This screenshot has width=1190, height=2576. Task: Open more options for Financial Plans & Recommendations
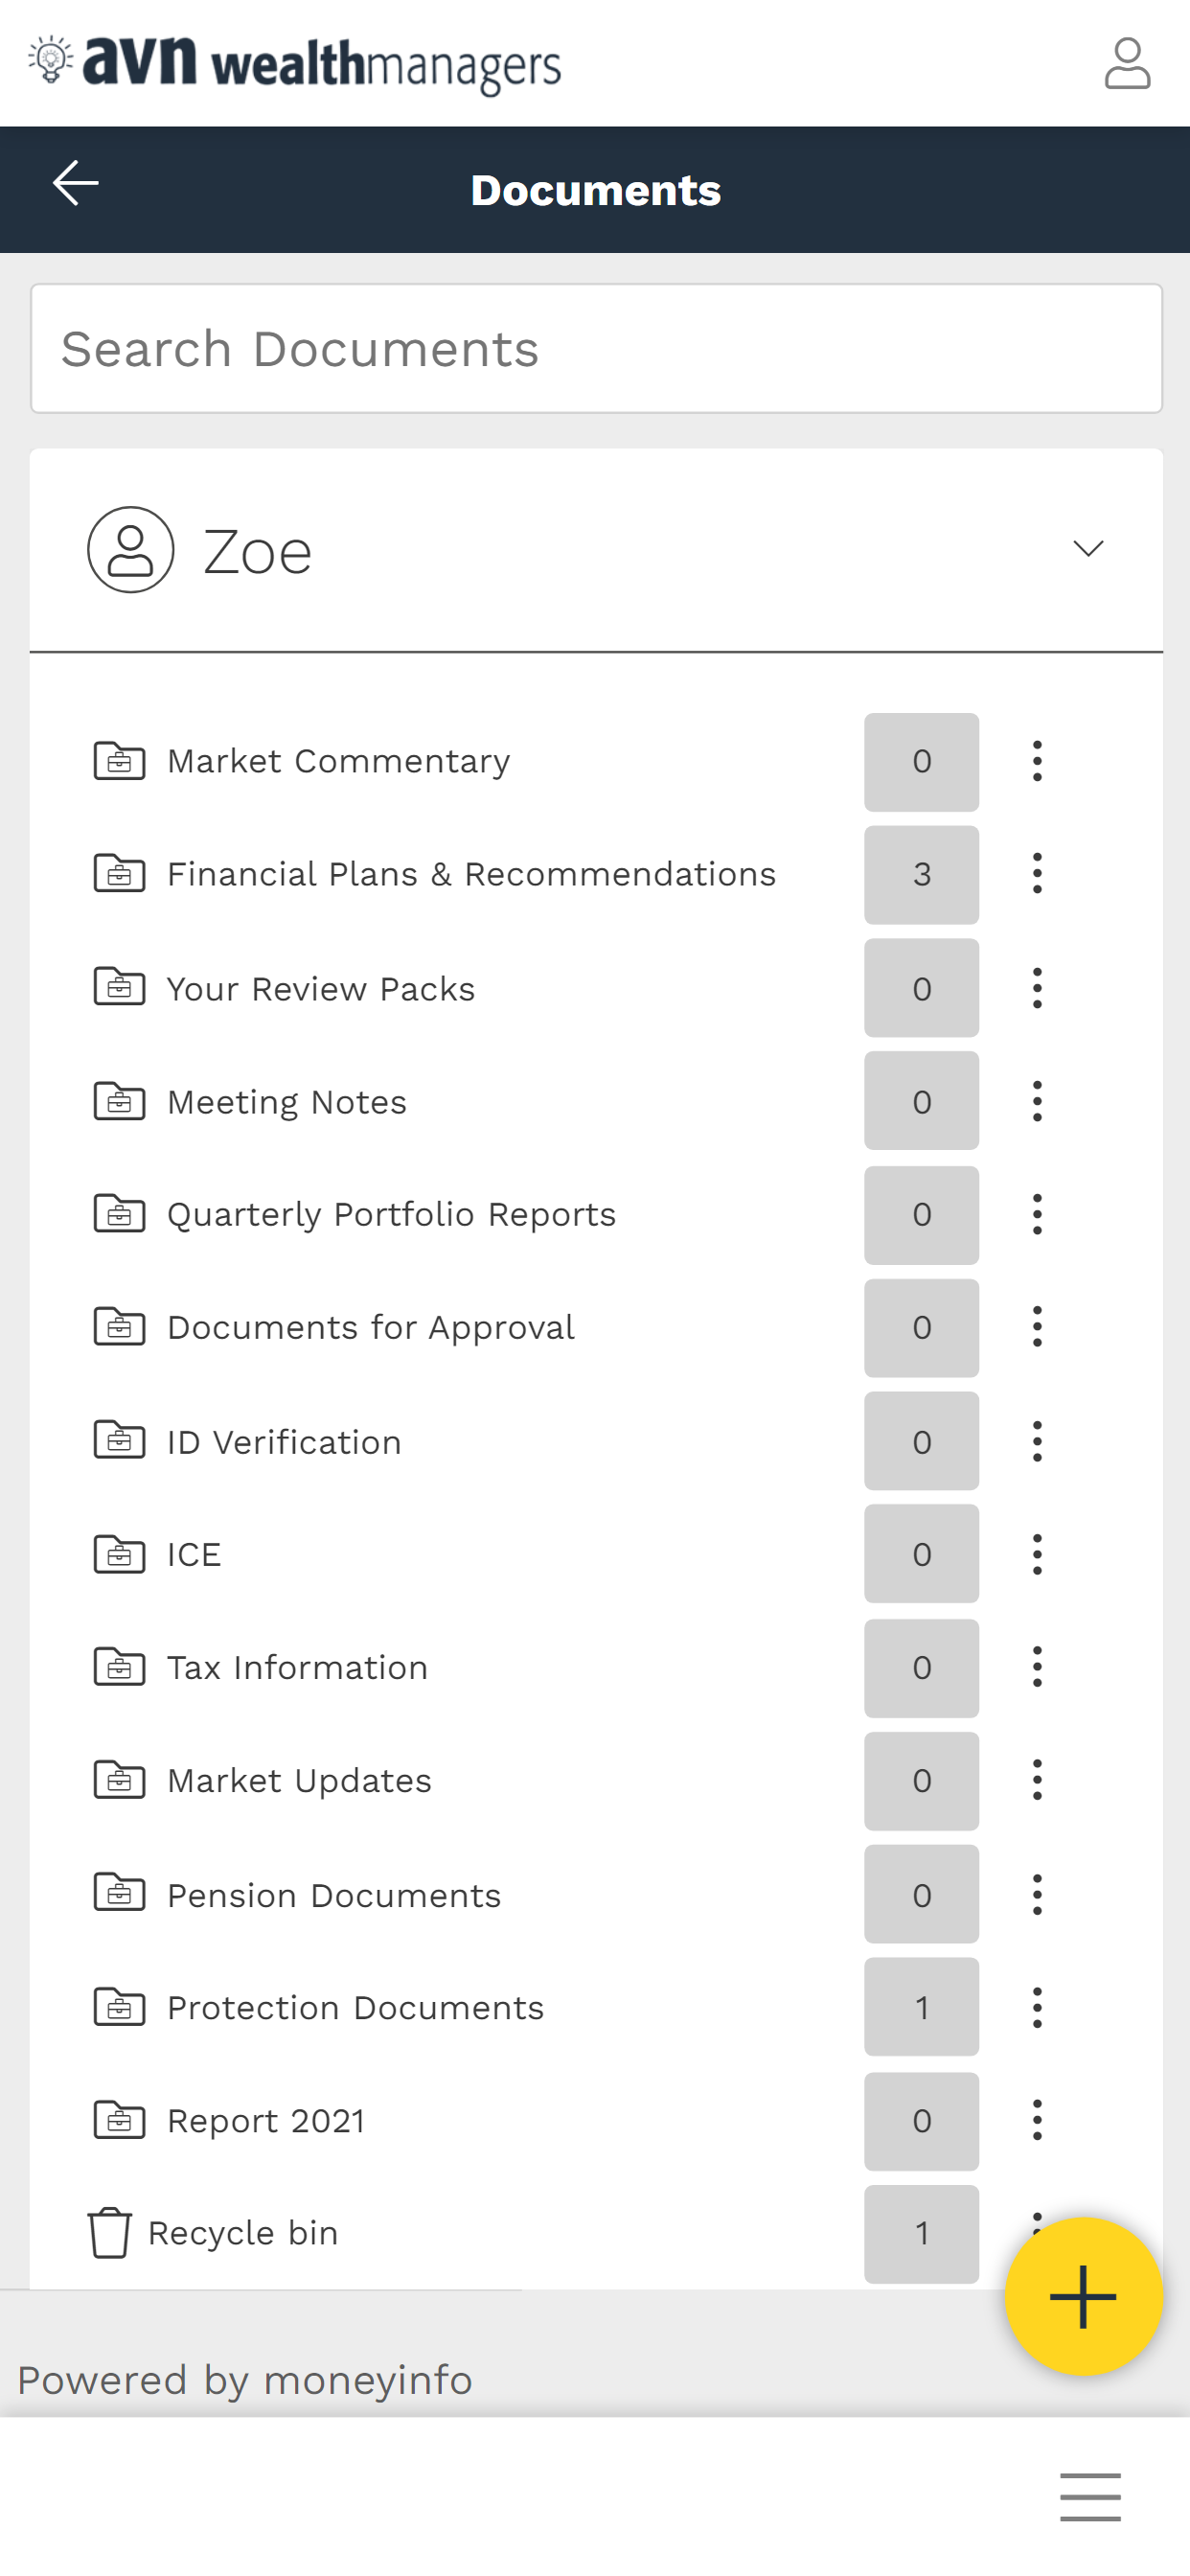1037,874
